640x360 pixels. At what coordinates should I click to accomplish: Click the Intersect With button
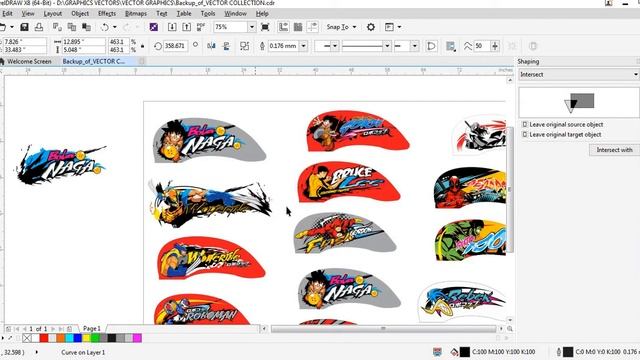614,150
